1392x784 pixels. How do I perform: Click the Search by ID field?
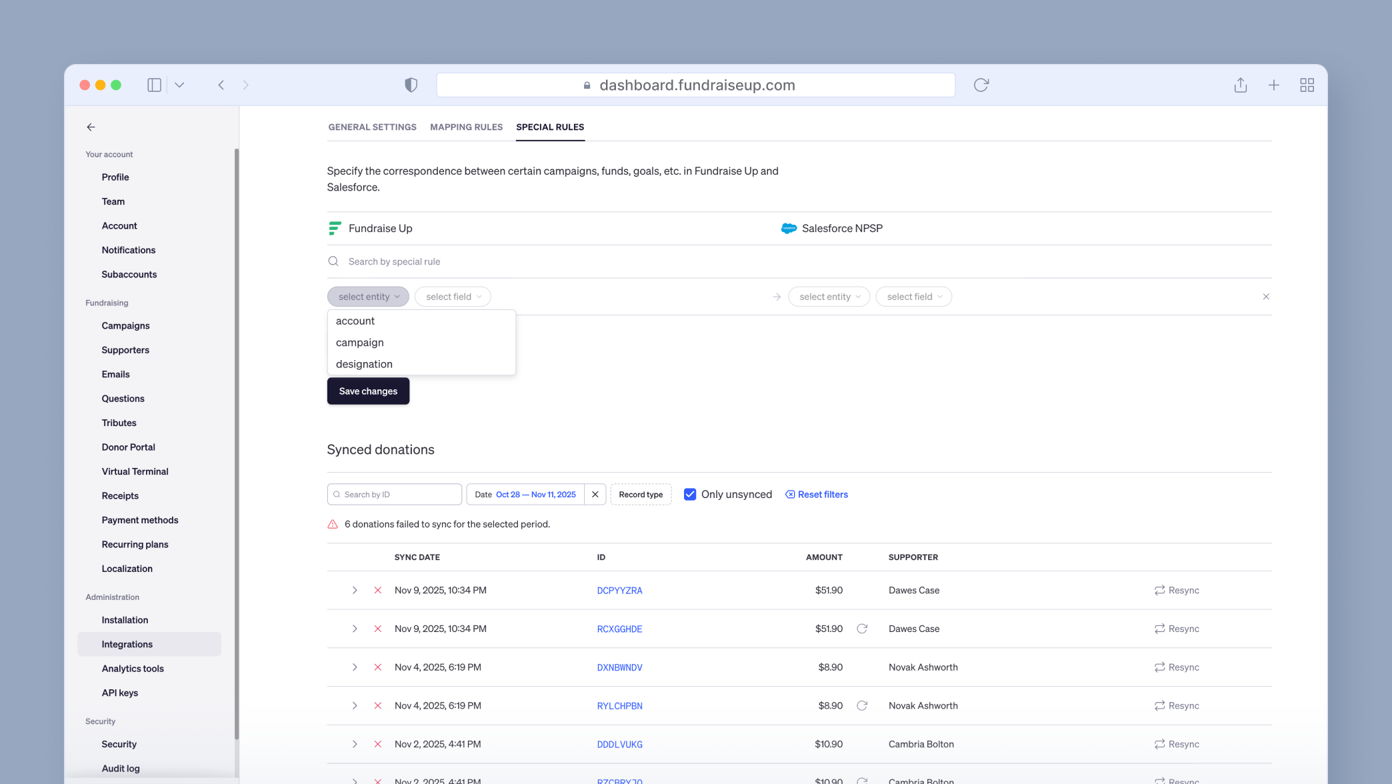[x=395, y=494]
